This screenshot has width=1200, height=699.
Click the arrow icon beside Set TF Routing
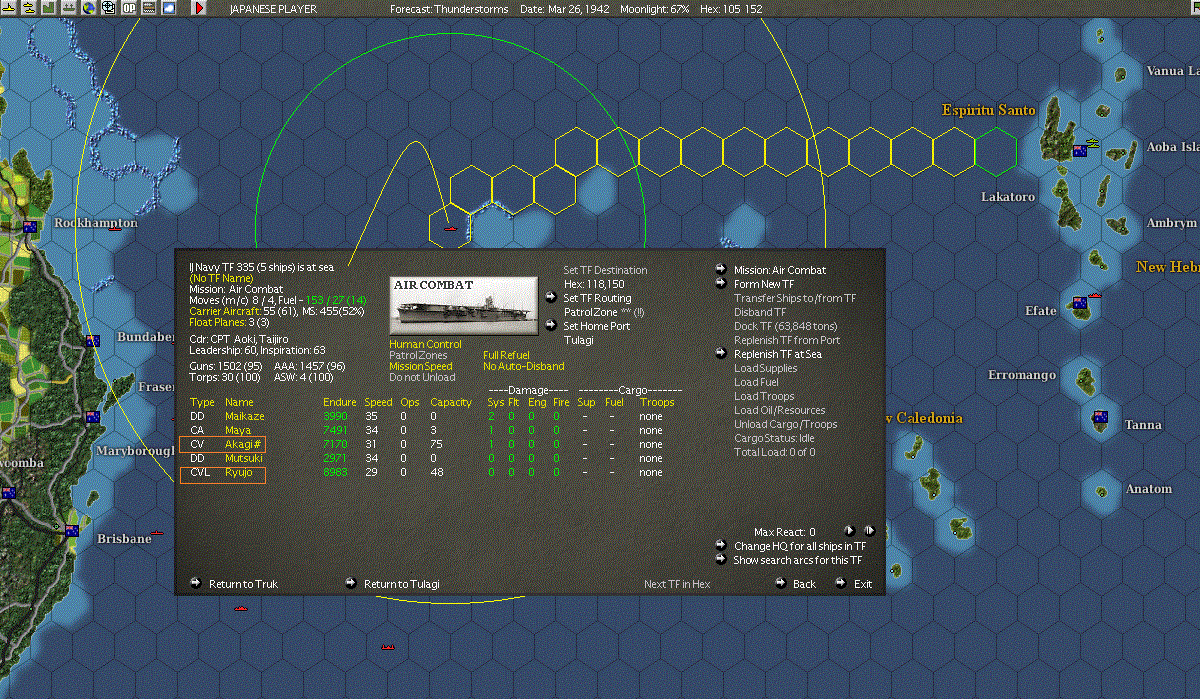tap(549, 297)
